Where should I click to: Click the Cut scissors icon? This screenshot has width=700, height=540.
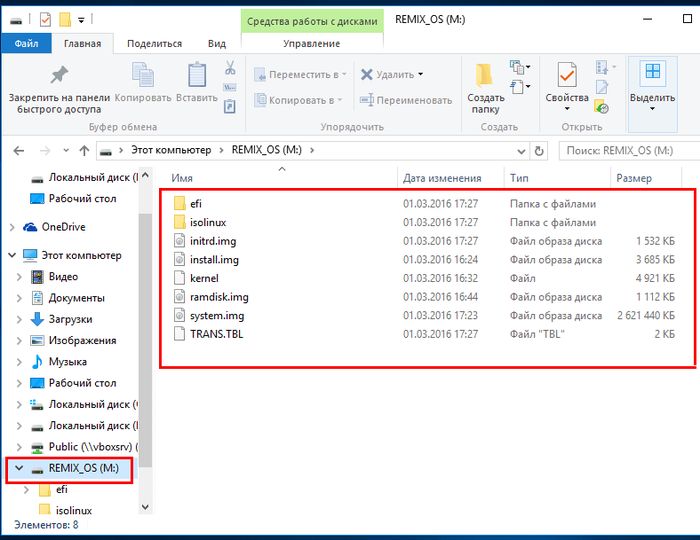click(x=230, y=68)
